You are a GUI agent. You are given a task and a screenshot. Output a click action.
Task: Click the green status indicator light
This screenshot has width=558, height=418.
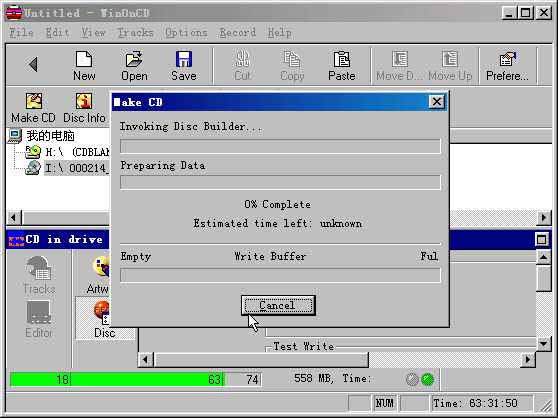coord(427,380)
